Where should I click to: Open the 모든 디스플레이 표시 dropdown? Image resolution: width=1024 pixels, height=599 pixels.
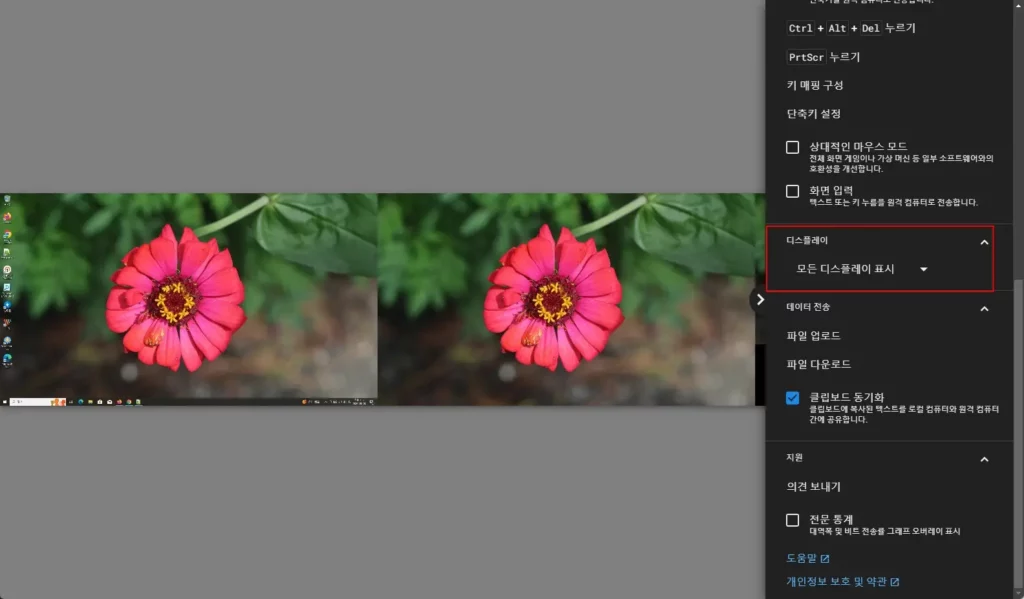click(x=861, y=269)
